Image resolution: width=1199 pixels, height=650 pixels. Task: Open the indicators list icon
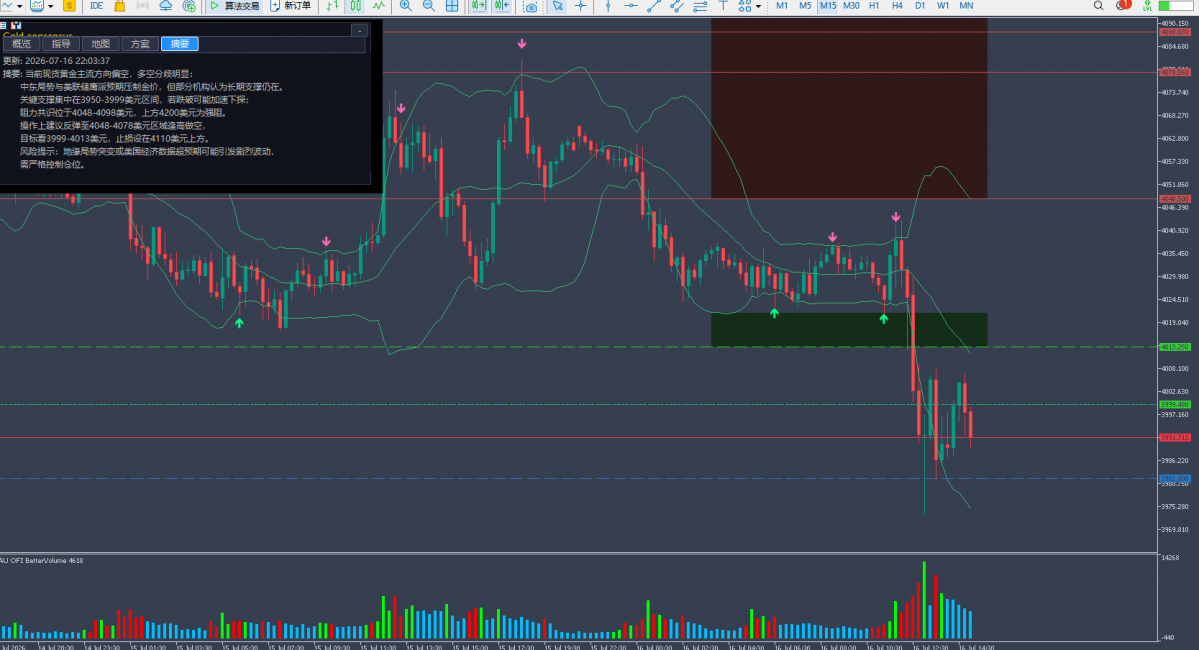click(37, 6)
